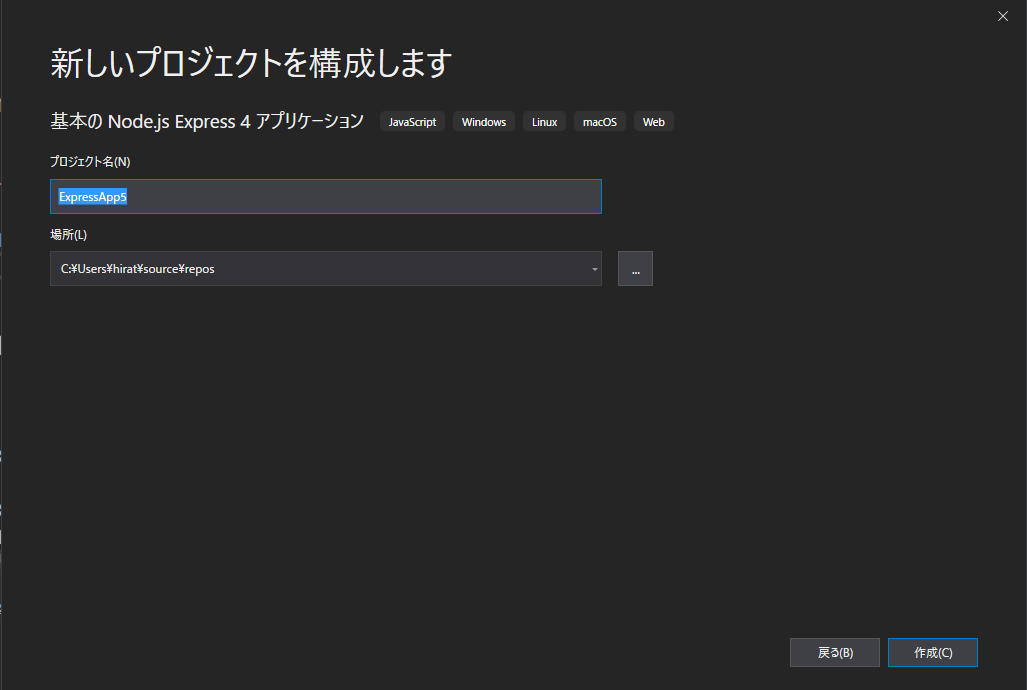
Task: Click the 基本の Node.js Express 4 アプリケーション heading
Action: (x=206, y=120)
